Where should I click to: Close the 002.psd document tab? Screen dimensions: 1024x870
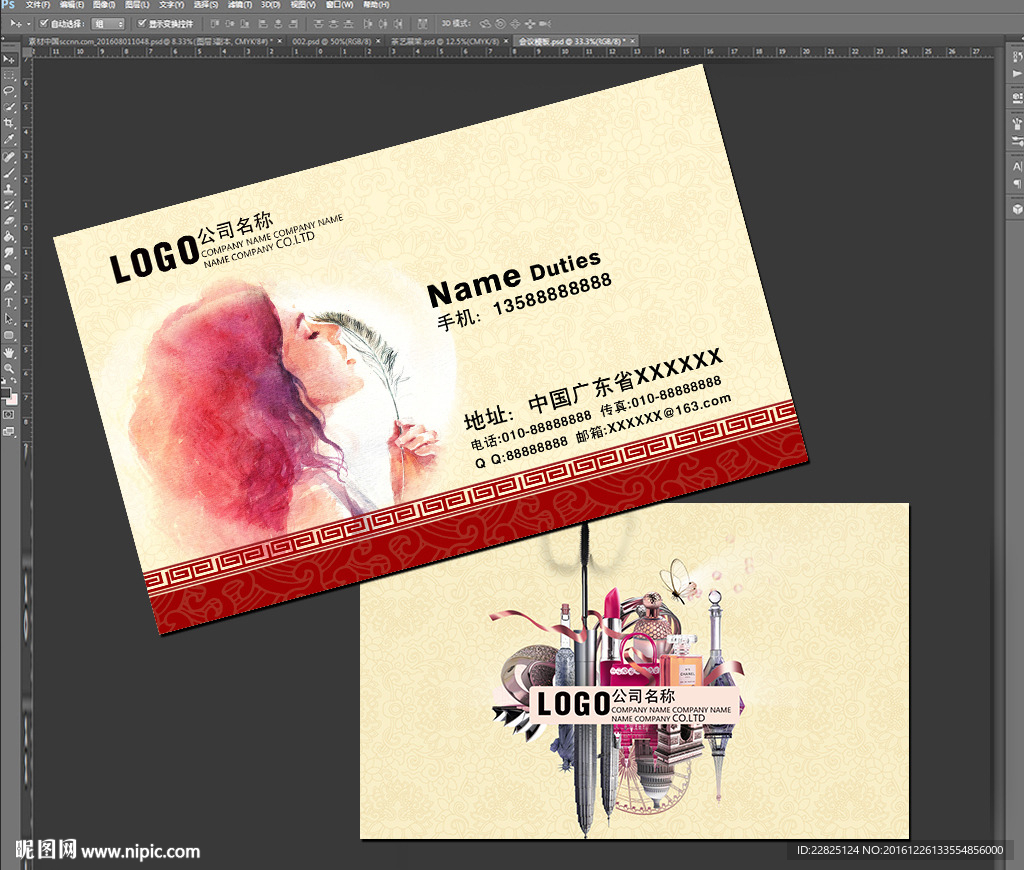378,41
